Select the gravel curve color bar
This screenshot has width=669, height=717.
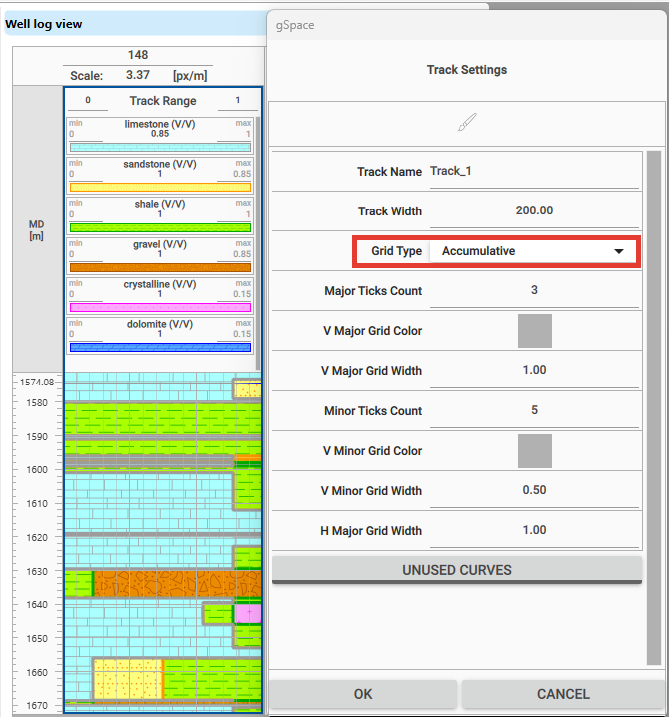click(160, 267)
